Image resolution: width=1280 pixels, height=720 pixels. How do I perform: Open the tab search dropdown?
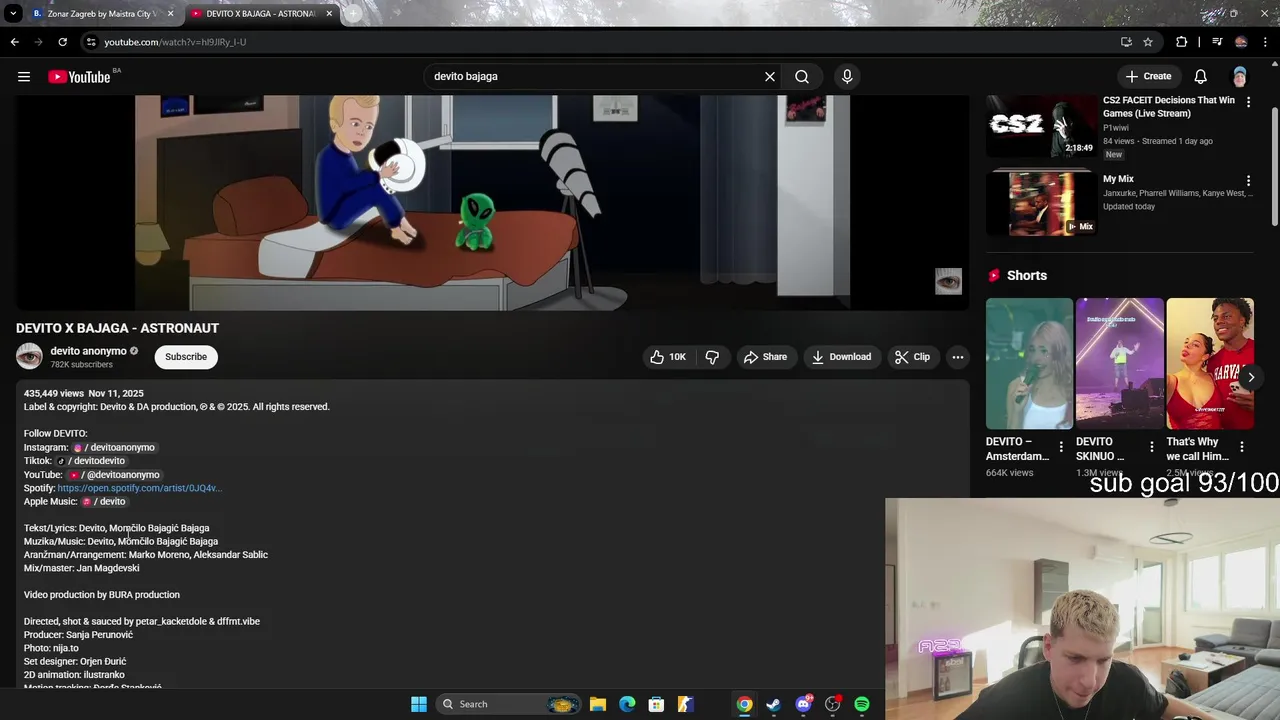click(13, 14)
